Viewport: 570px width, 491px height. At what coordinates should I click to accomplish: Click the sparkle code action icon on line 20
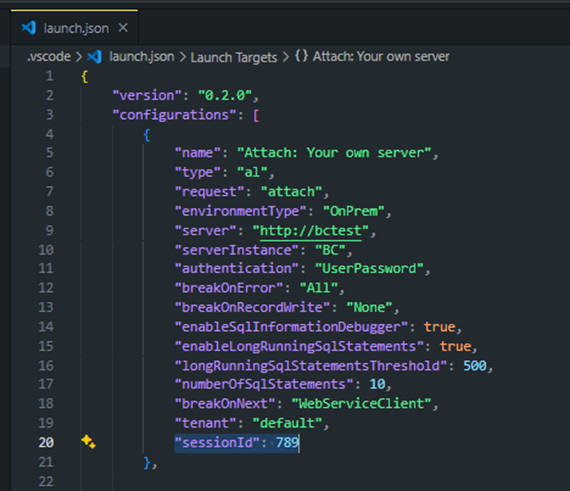pos(88,442)
